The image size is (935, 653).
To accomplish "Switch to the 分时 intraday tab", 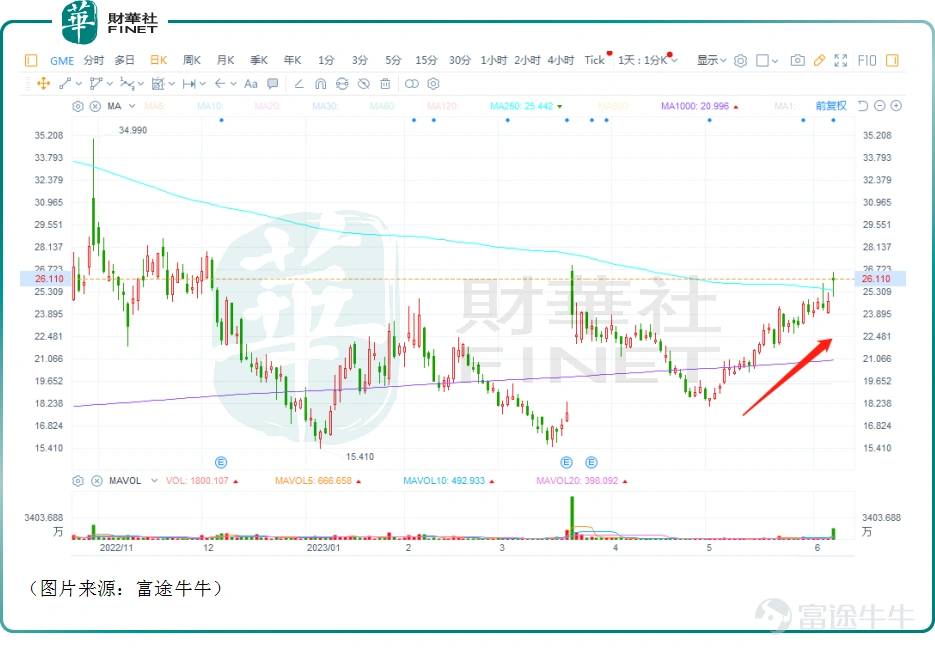I will click(x=94, y=60).
